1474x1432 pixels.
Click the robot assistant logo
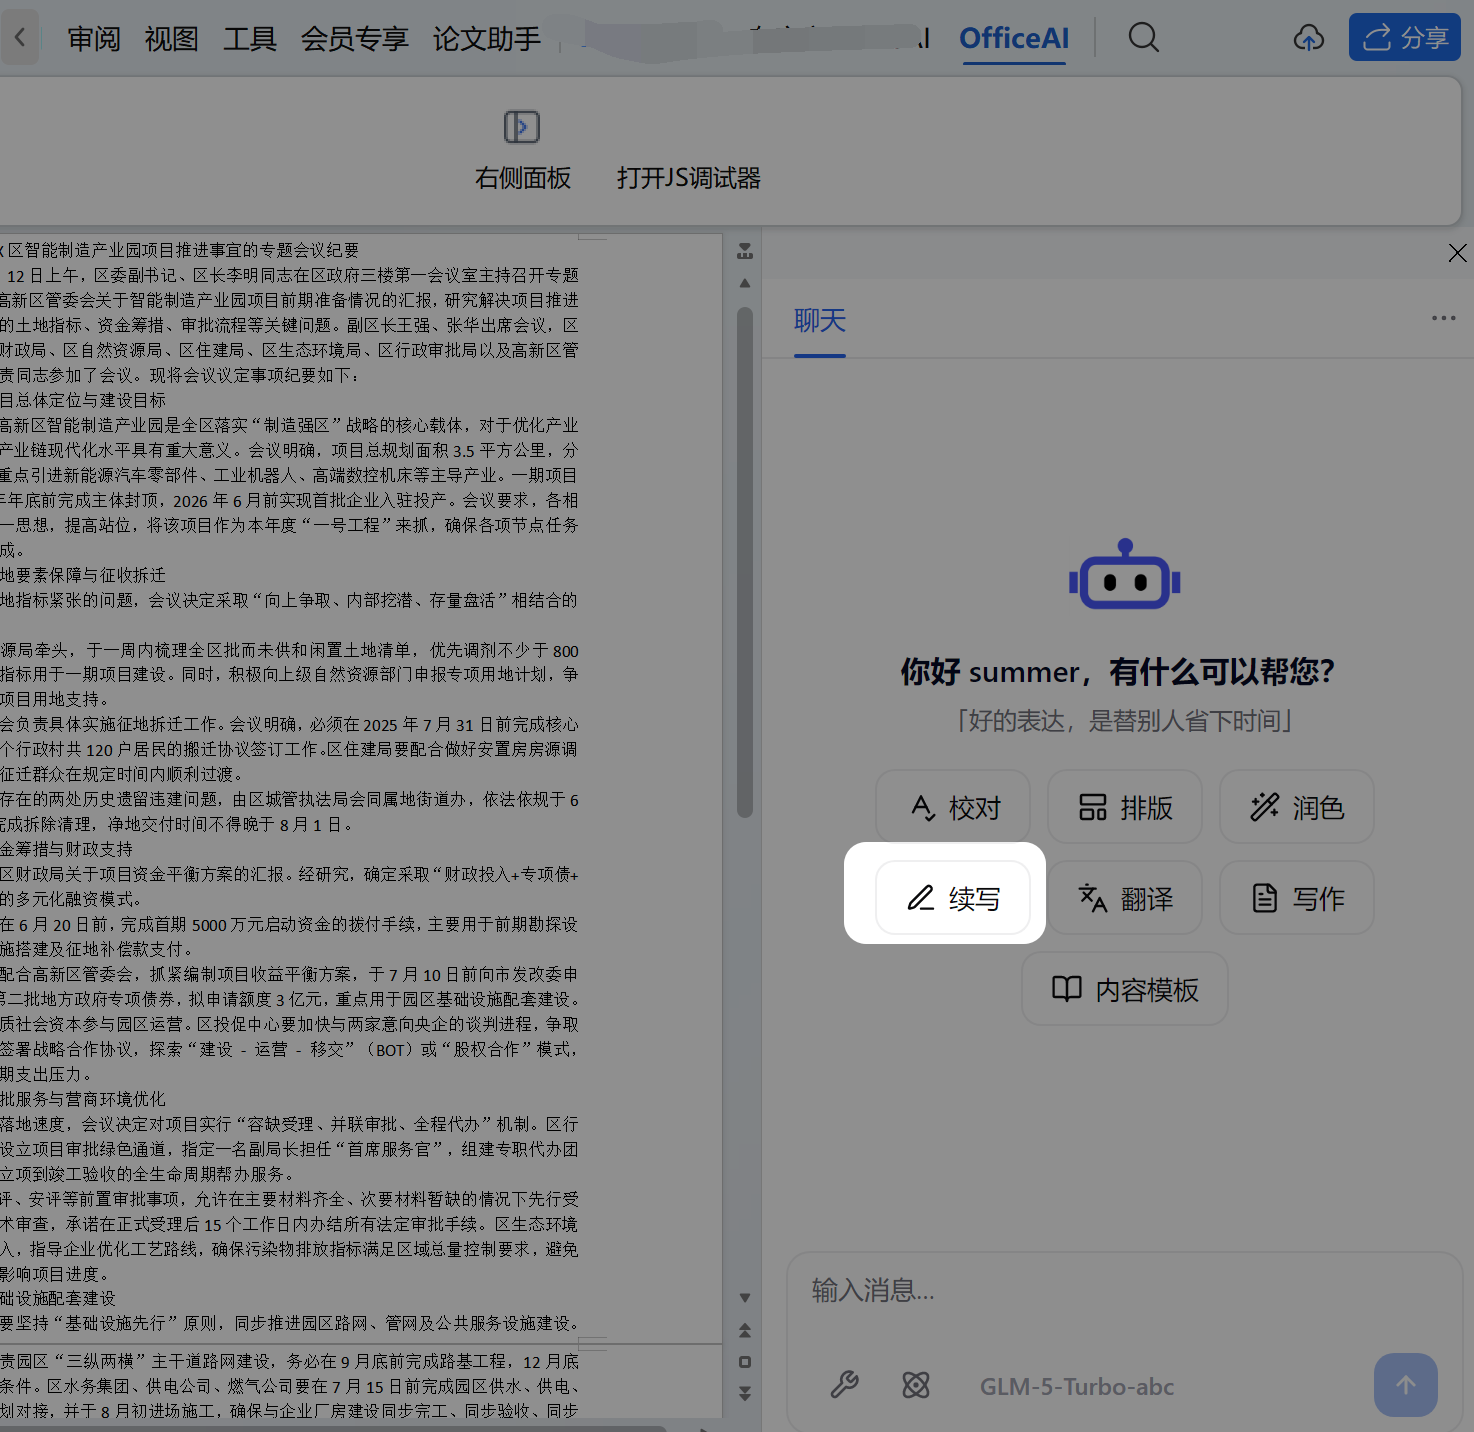pos(1125,574)
